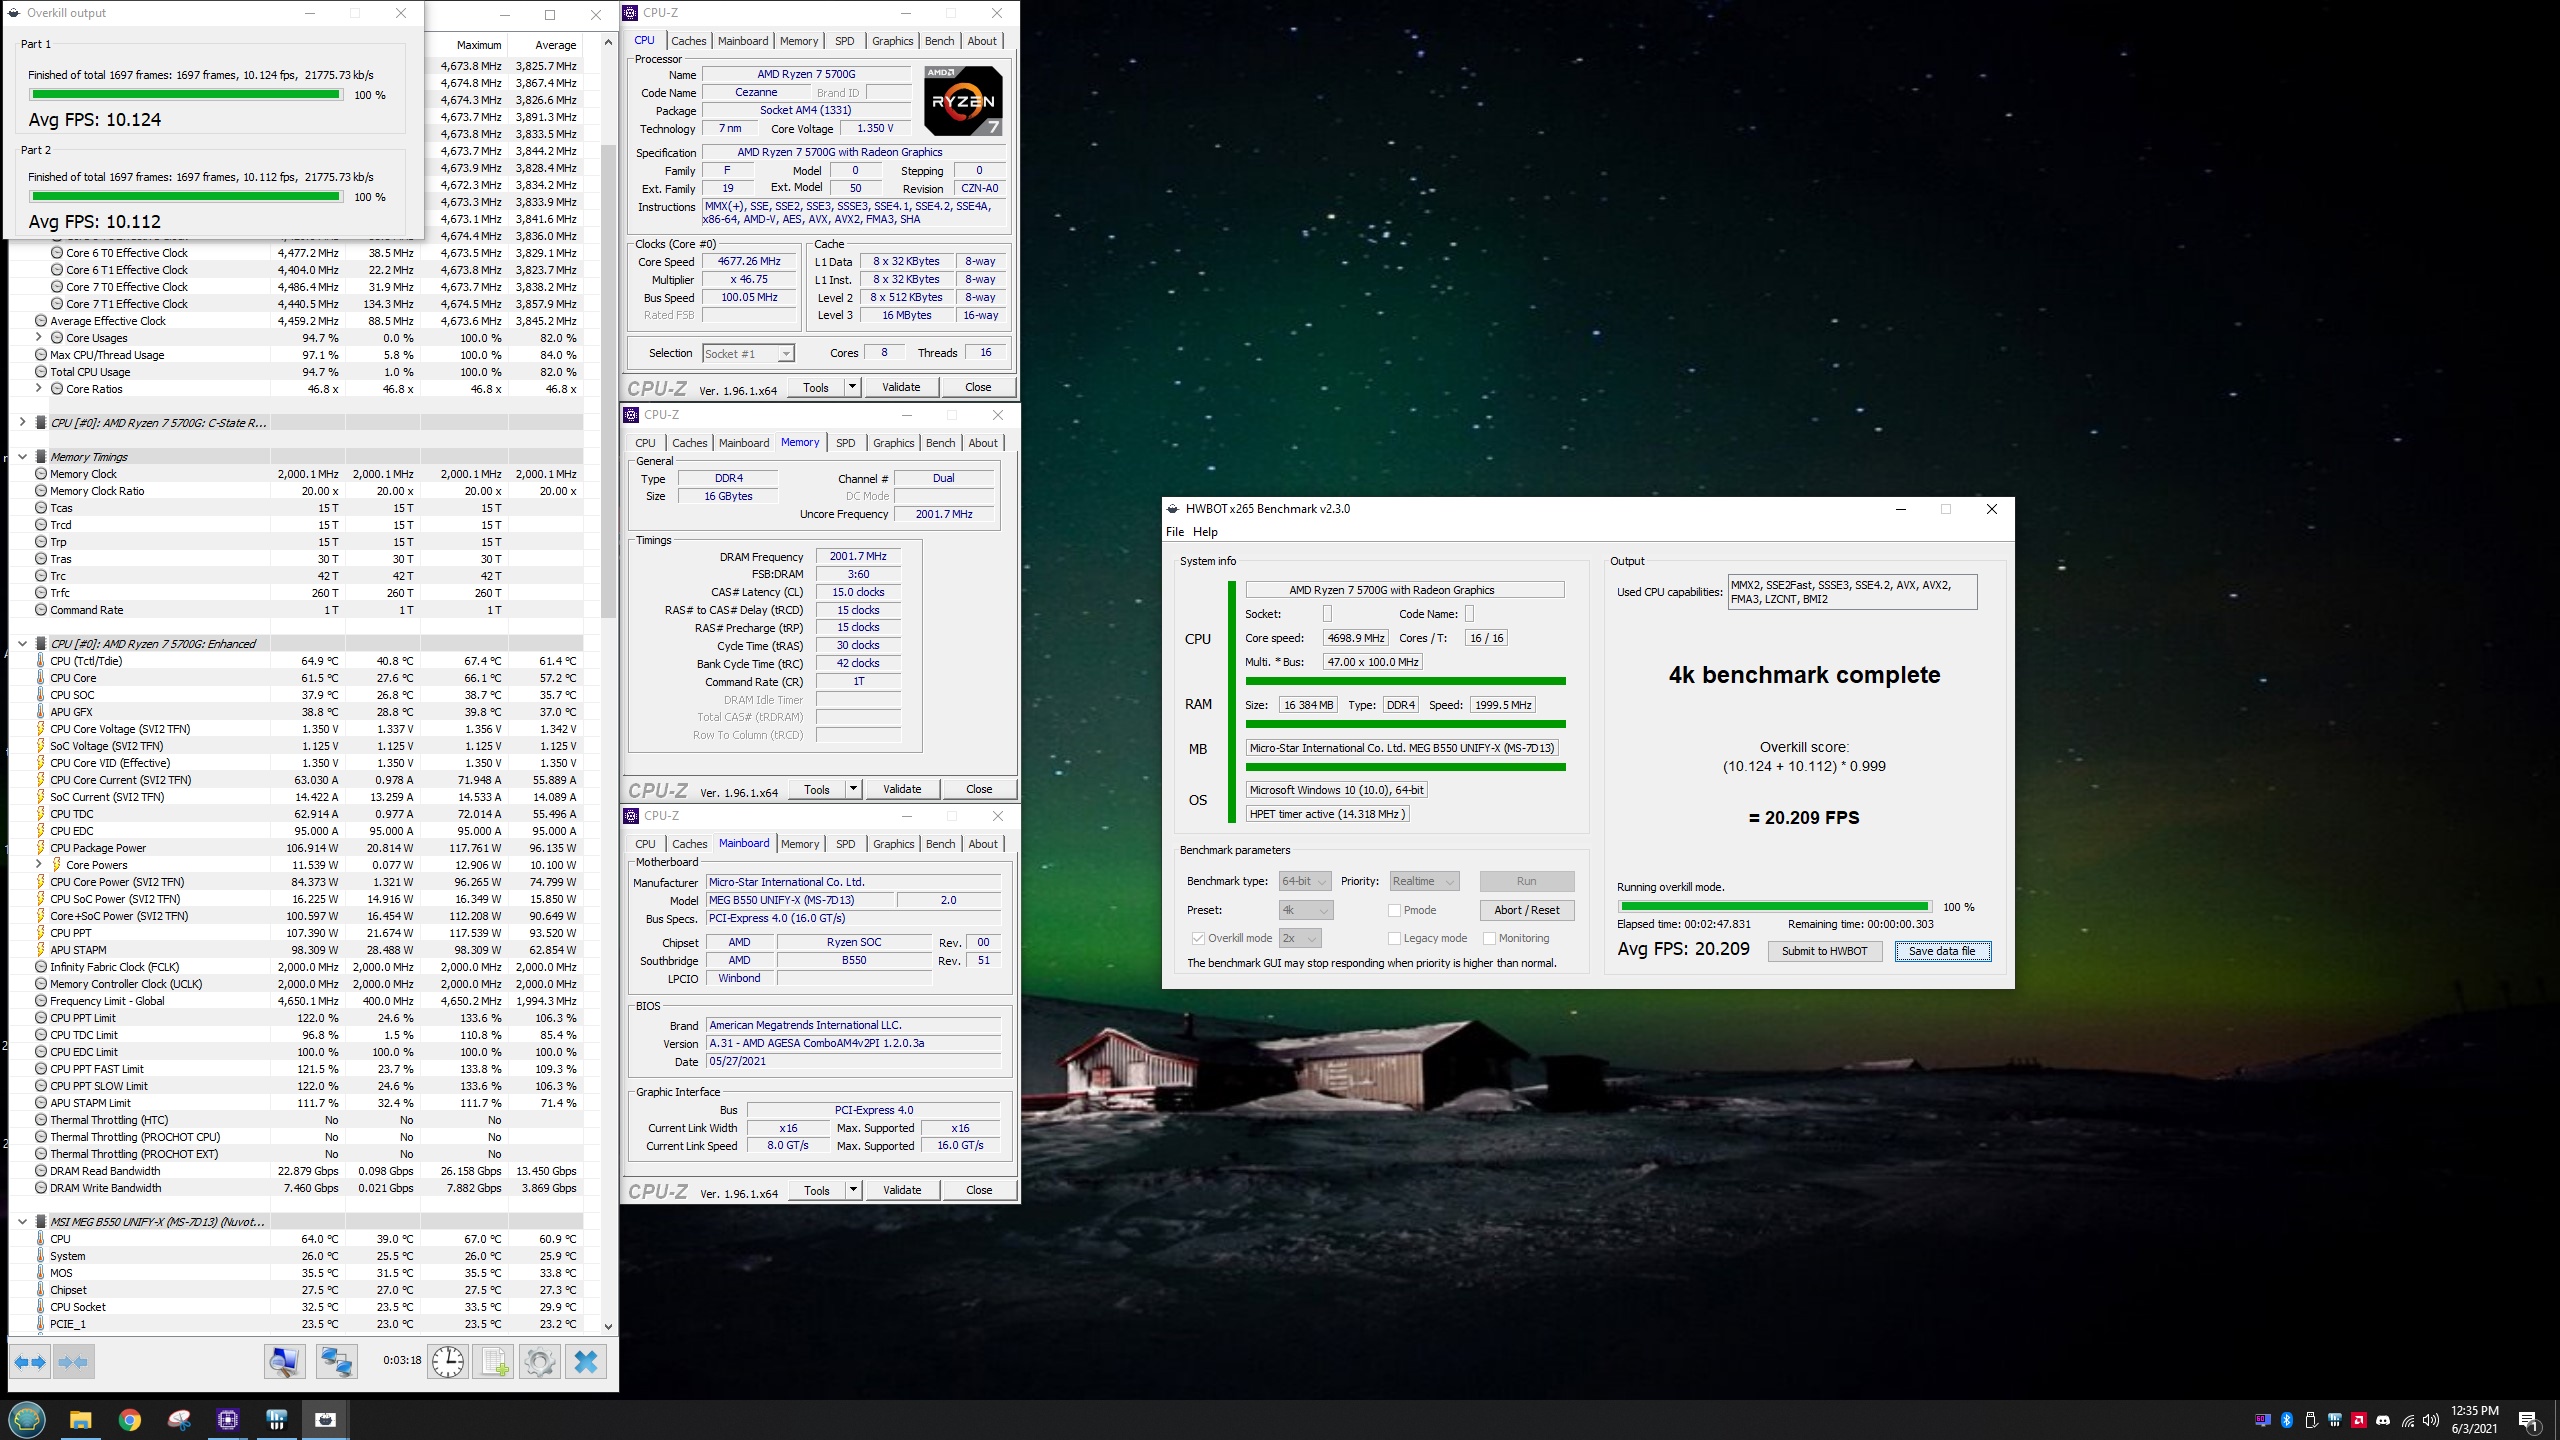
Task: Open the Socket #1 selection dropdown
Action: click(748, 353)
